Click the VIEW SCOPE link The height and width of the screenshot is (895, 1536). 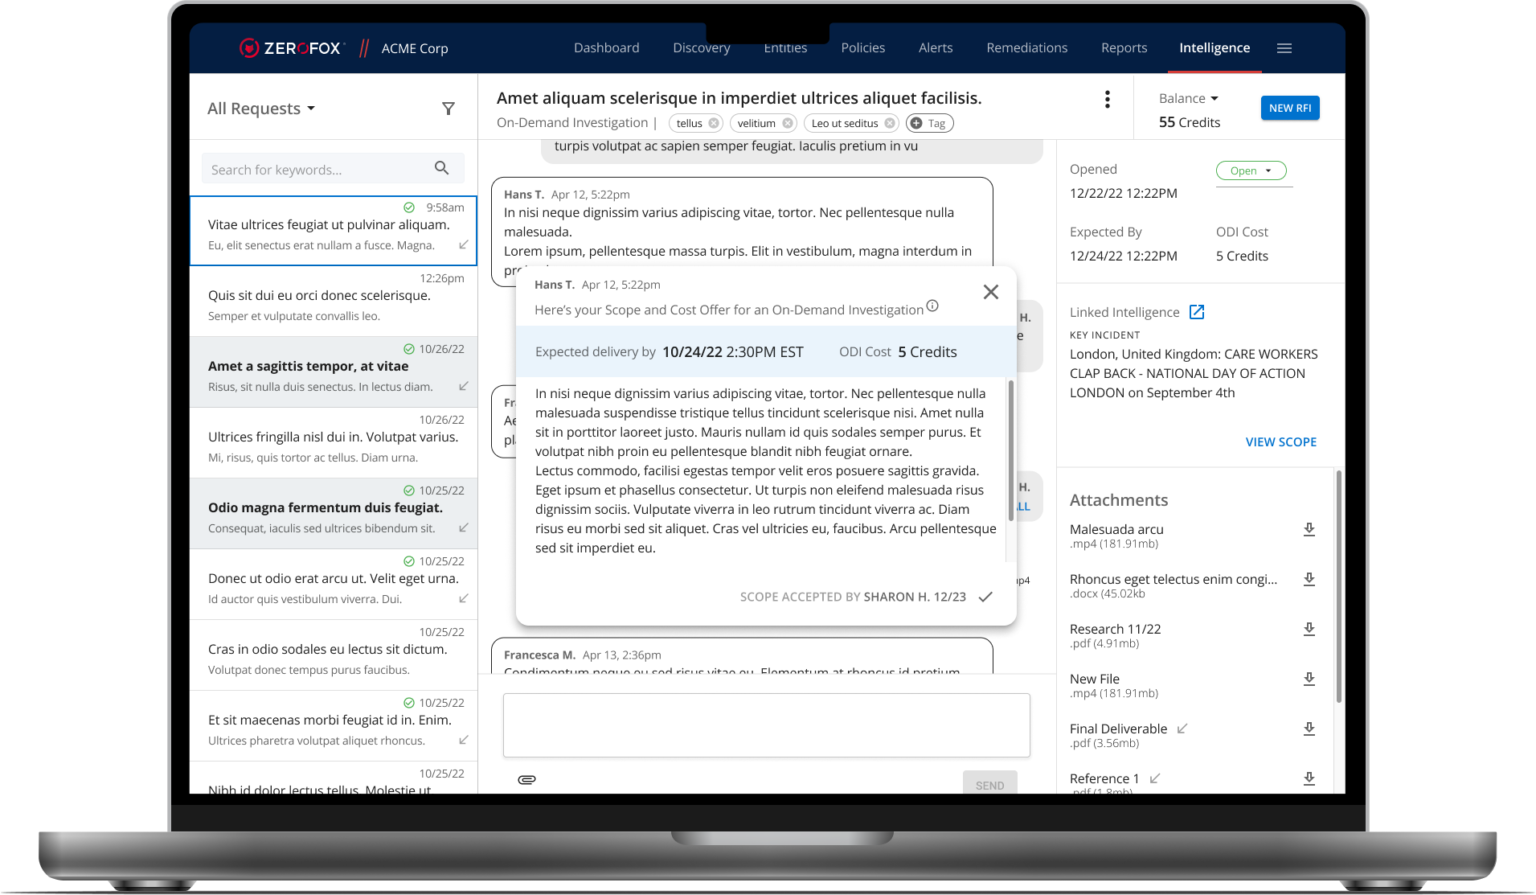click(x=1280, y=442)
